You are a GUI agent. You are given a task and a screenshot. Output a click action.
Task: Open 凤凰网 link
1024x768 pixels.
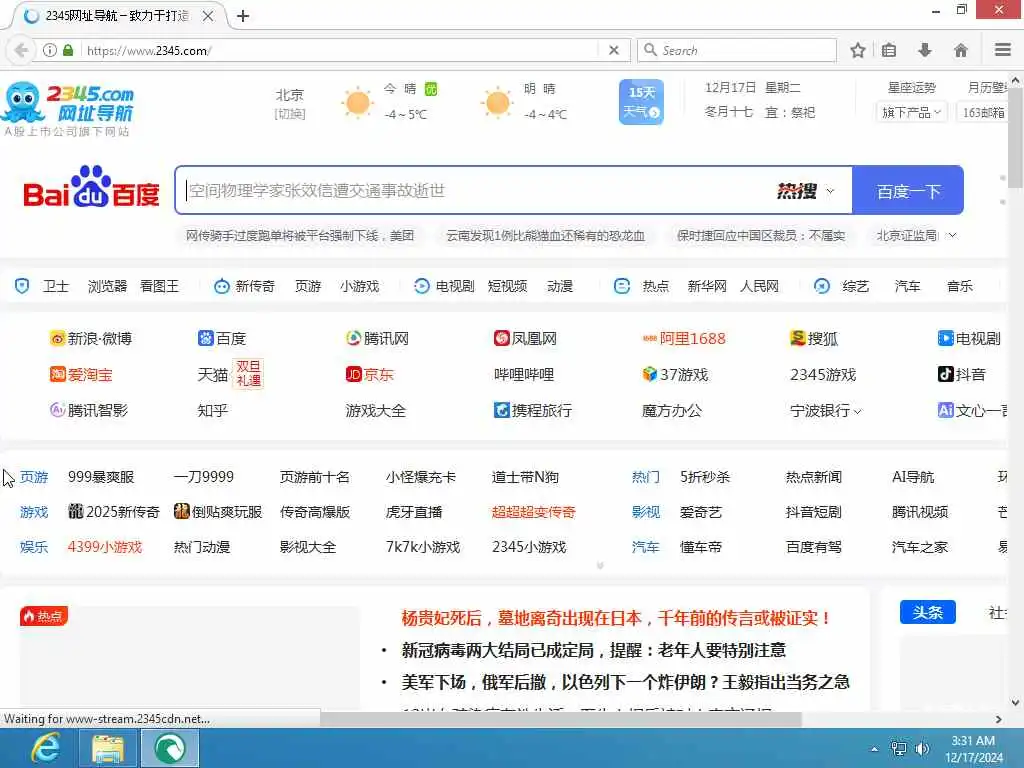pyautogui.click(x=526, y=338)
